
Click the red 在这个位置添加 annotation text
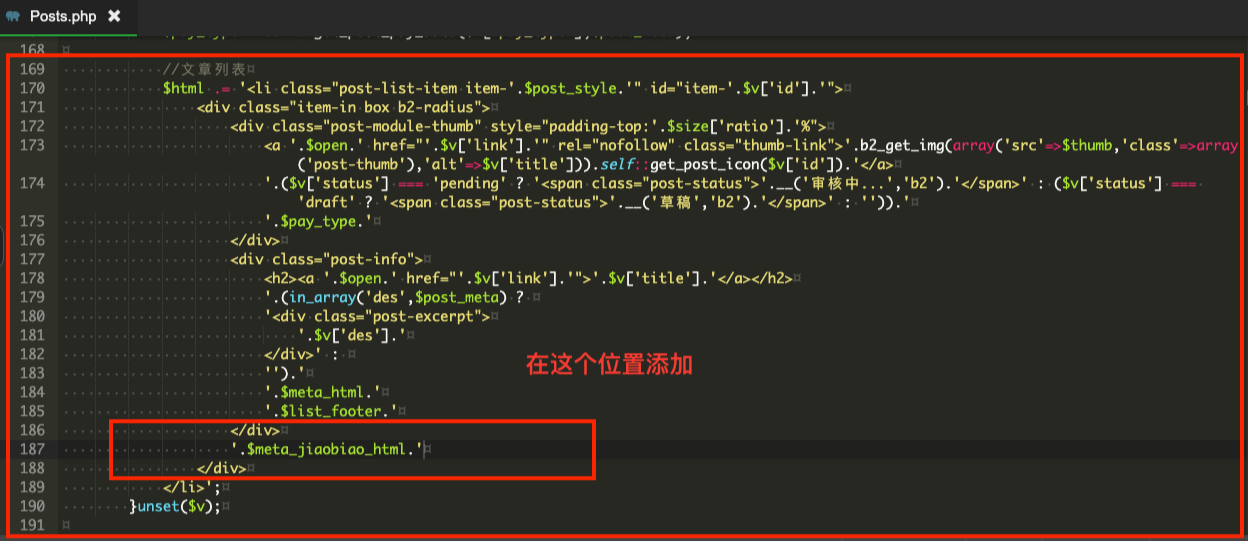point(610,365)
